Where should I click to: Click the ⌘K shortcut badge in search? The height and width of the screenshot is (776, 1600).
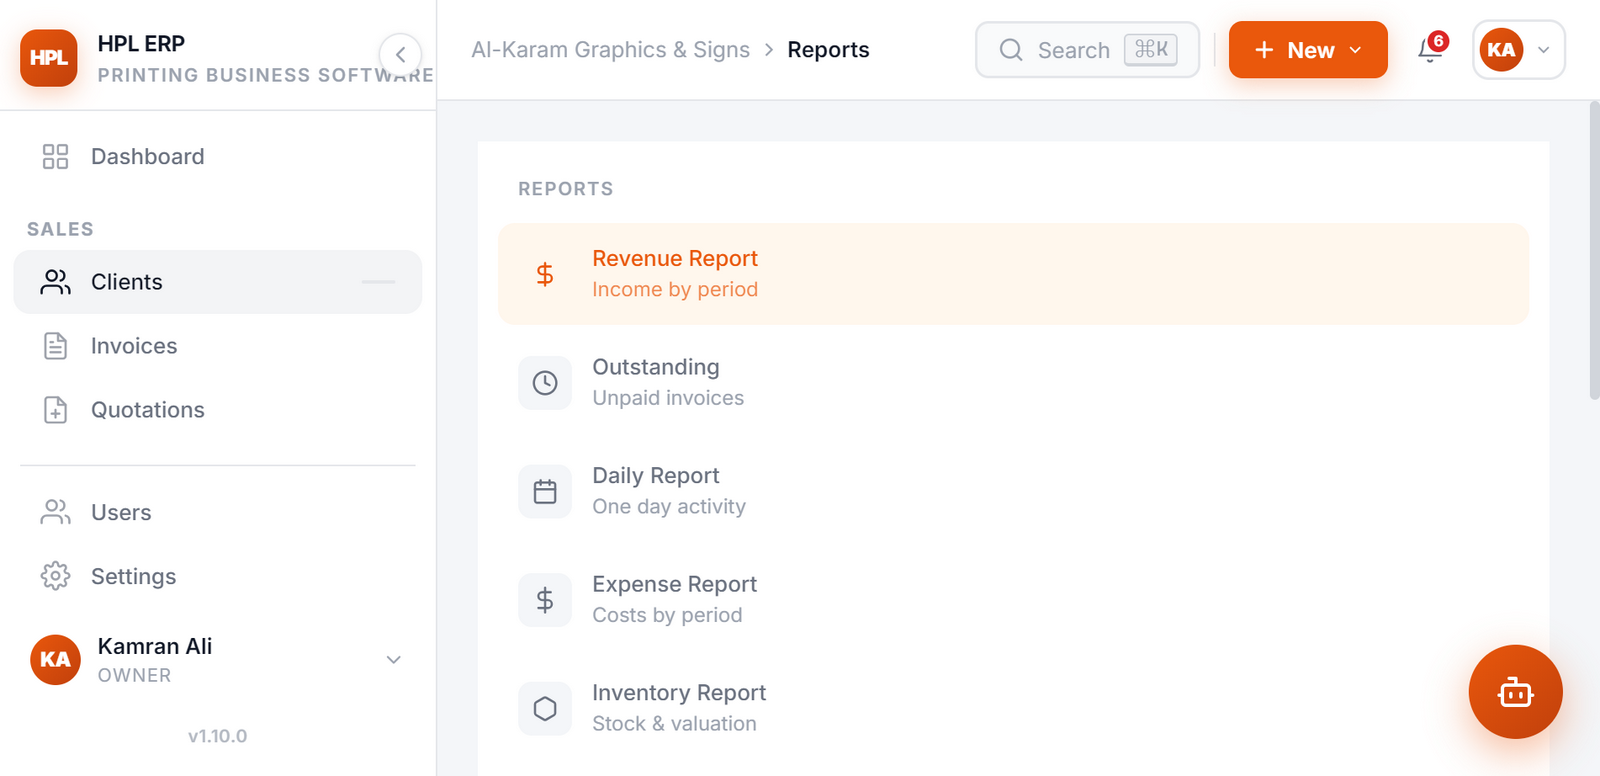tap(1151, 49)
